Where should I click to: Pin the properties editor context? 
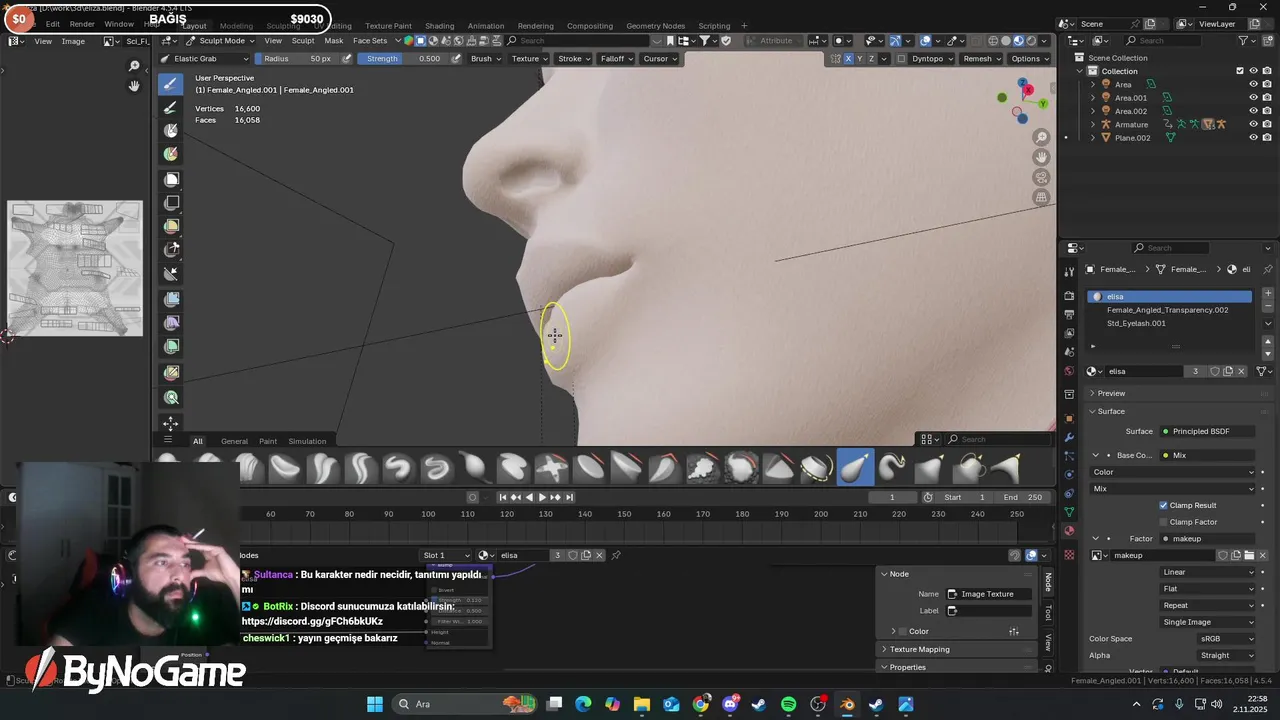(x=1268, y=269)
